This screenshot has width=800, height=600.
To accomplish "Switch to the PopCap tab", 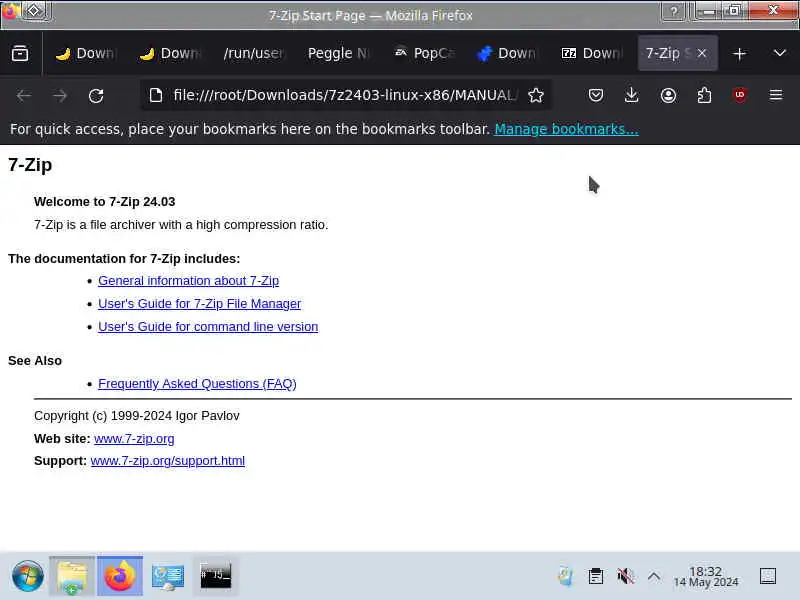I will click(423, 53).
